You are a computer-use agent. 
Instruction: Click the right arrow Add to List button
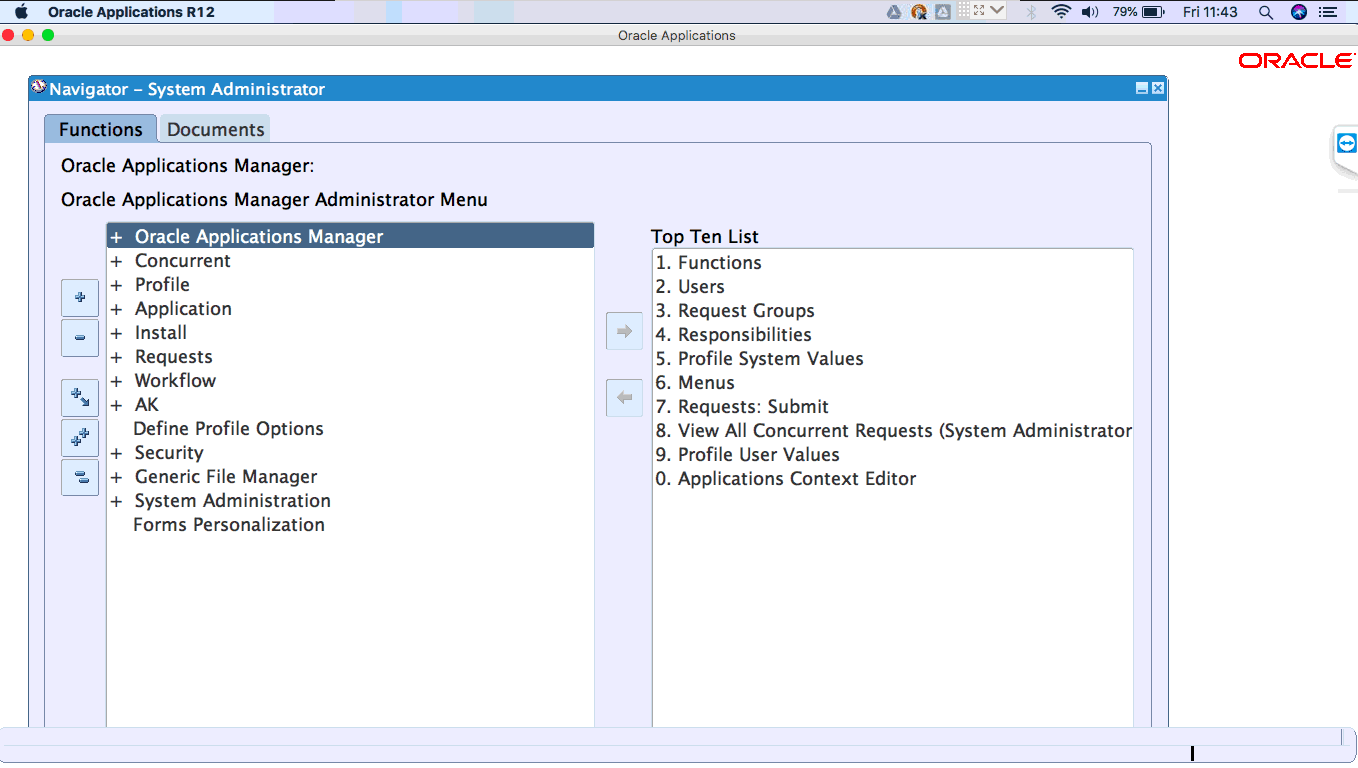[625, 331]
